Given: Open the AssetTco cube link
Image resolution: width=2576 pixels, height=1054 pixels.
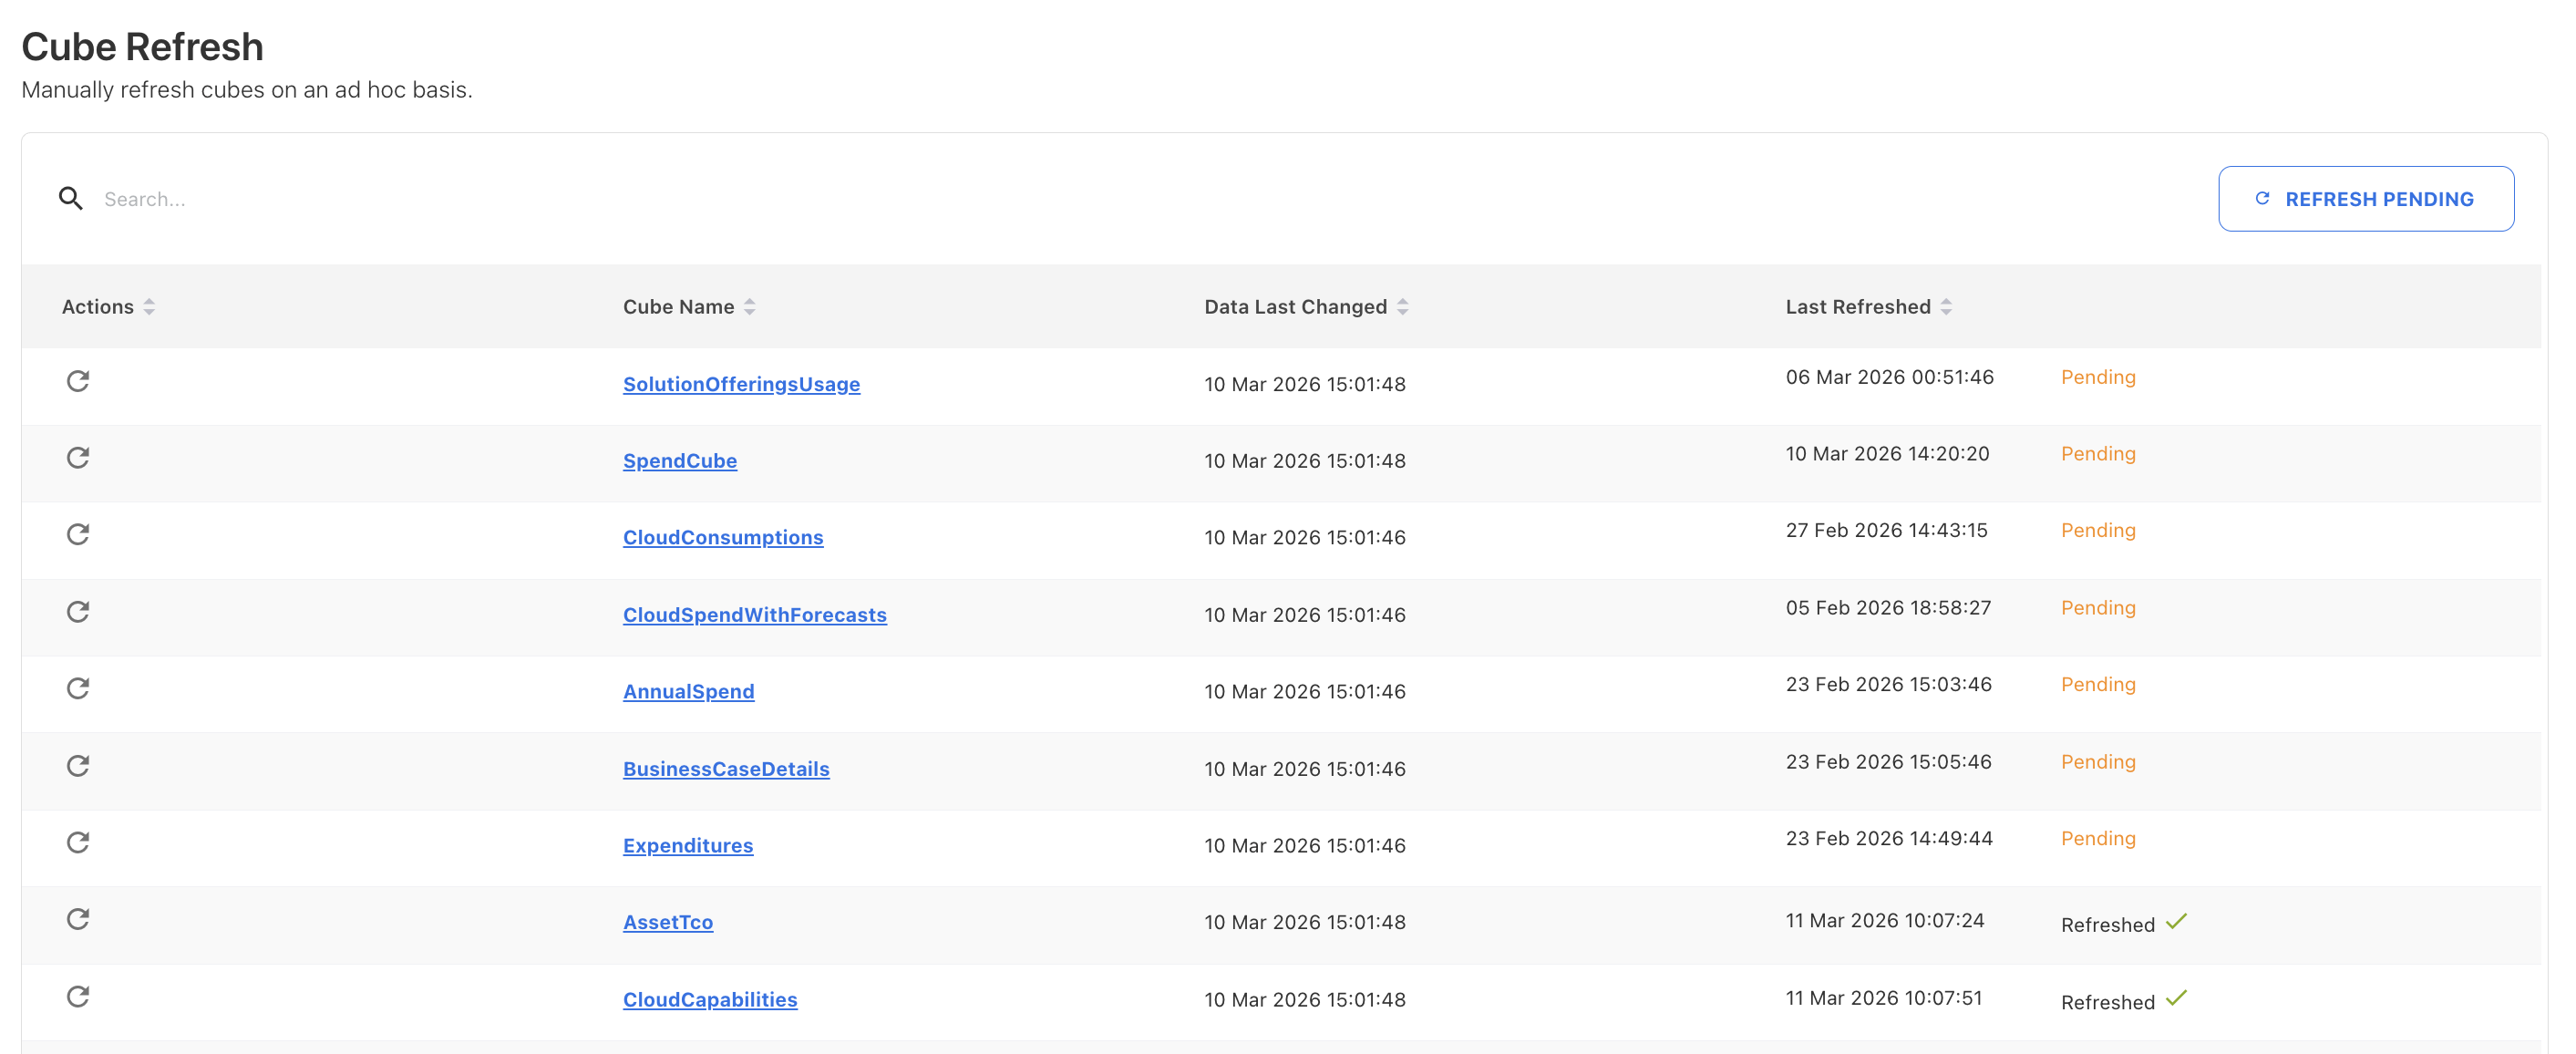Looking at the screenshot, I should click(667, 922).
